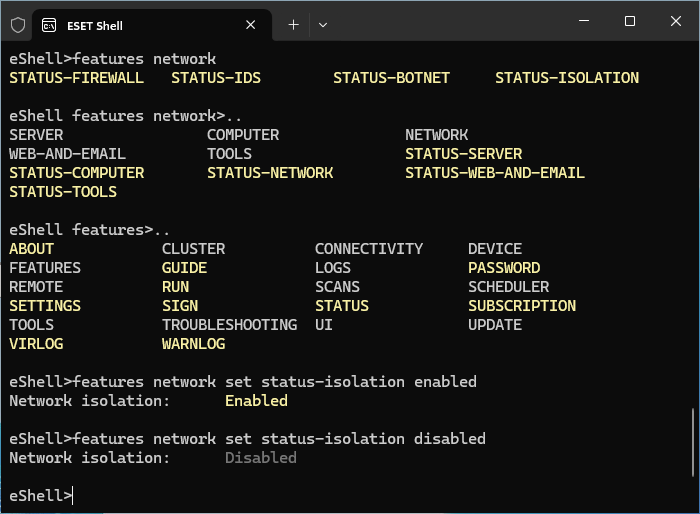Viewport: 700px width, 514px height.
Task: Select the ESET Shell tab
Action: (152, 25)
